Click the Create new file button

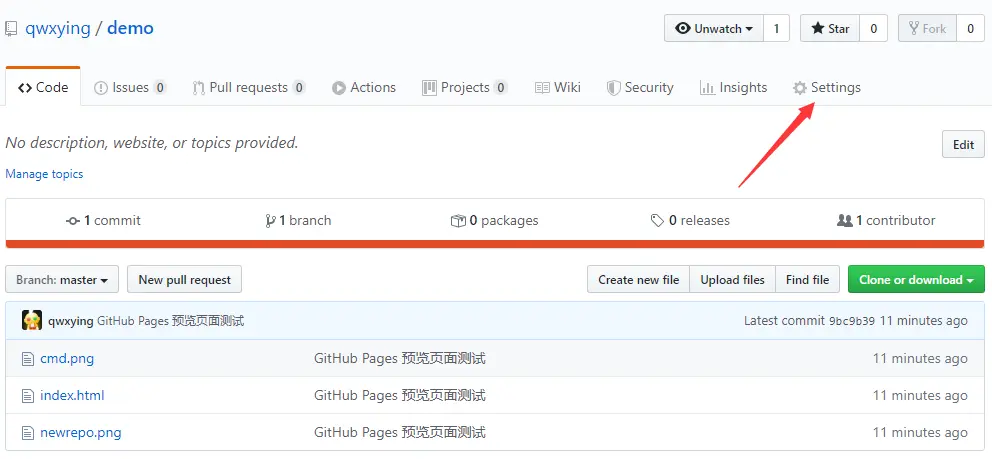click(638, 279)
